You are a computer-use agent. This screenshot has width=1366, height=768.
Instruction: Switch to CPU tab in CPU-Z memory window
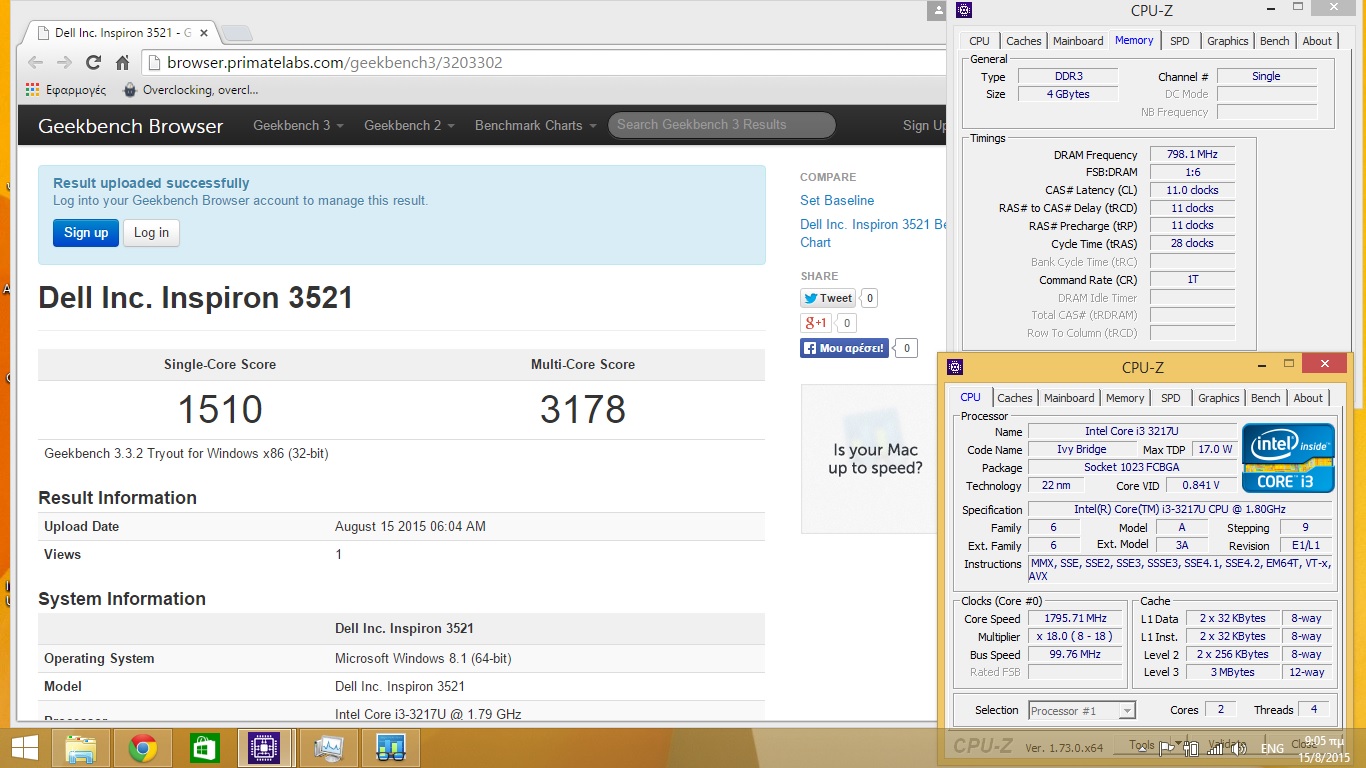[980, 41]
